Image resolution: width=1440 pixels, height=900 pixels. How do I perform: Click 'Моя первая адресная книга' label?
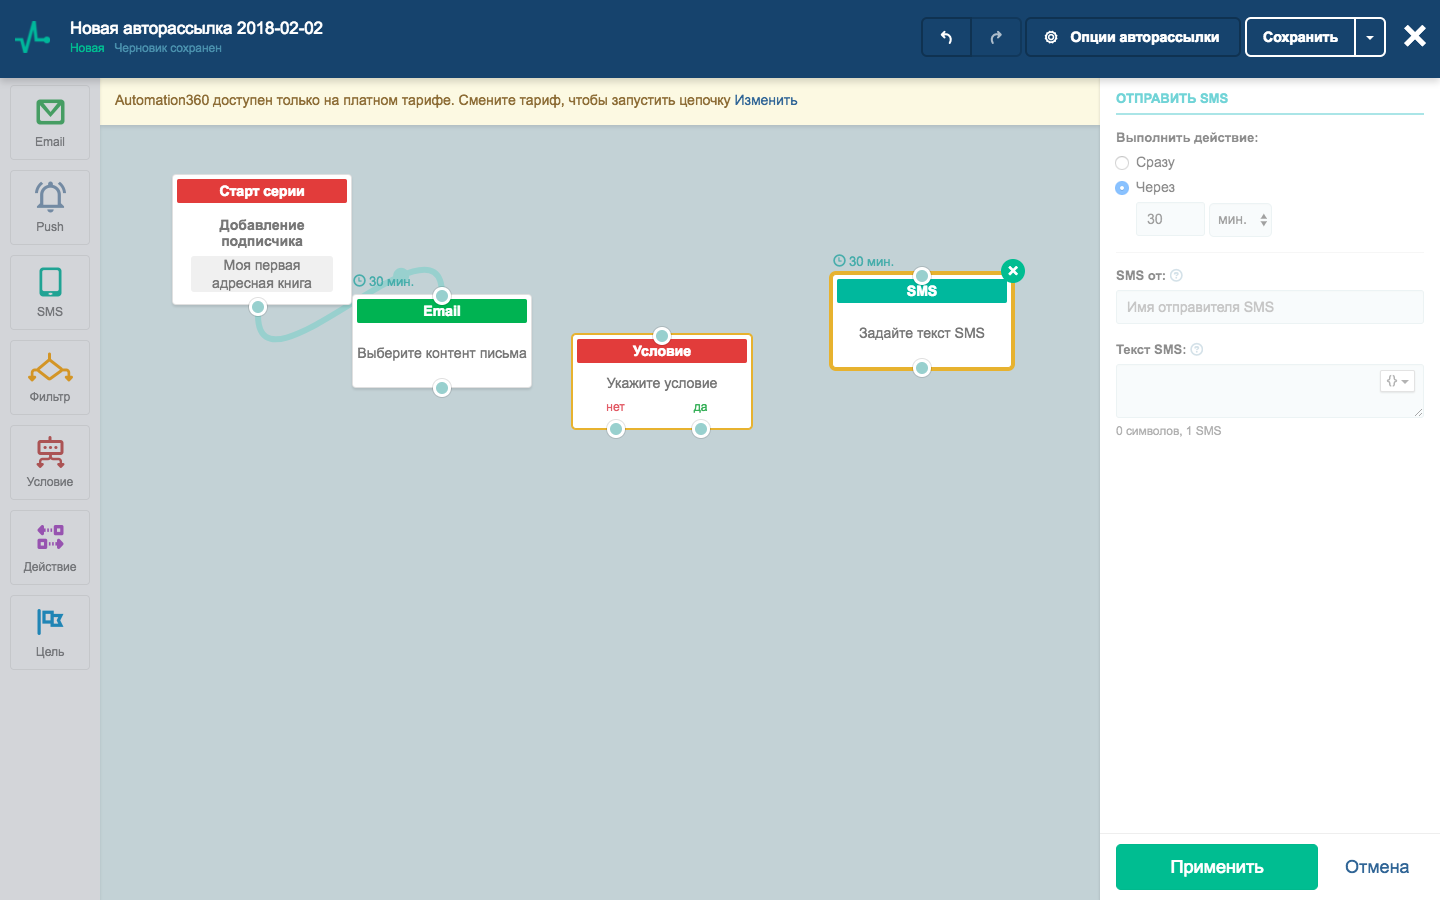pyautogui.click(x=262, y=274)
